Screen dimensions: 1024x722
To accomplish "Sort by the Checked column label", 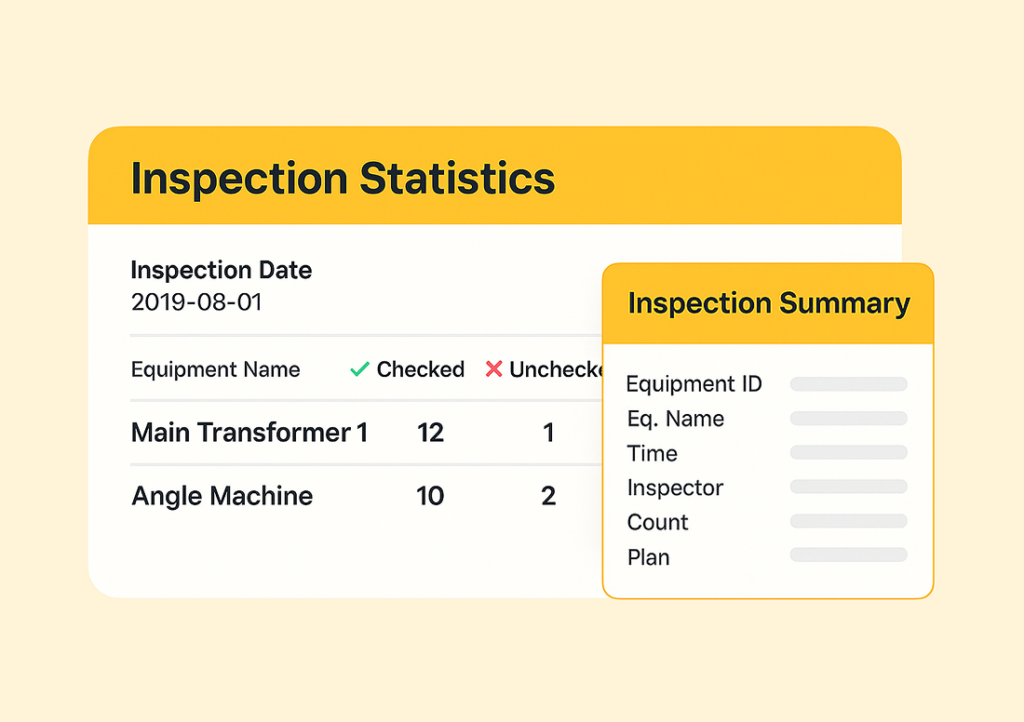I will coord(420,370).
